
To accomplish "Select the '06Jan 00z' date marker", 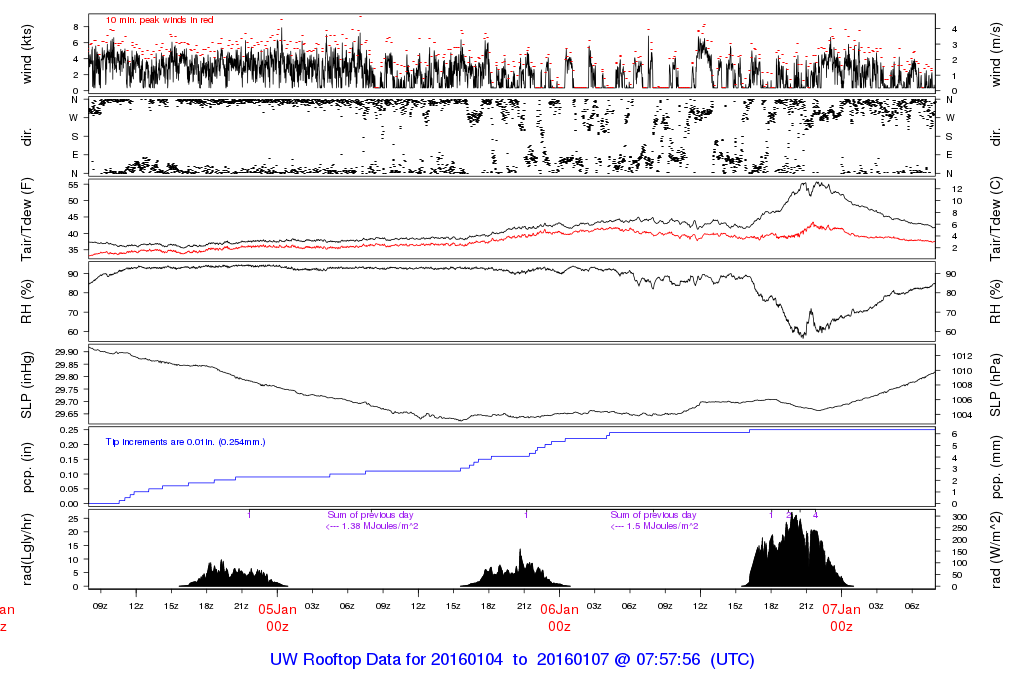I will 560,618.
